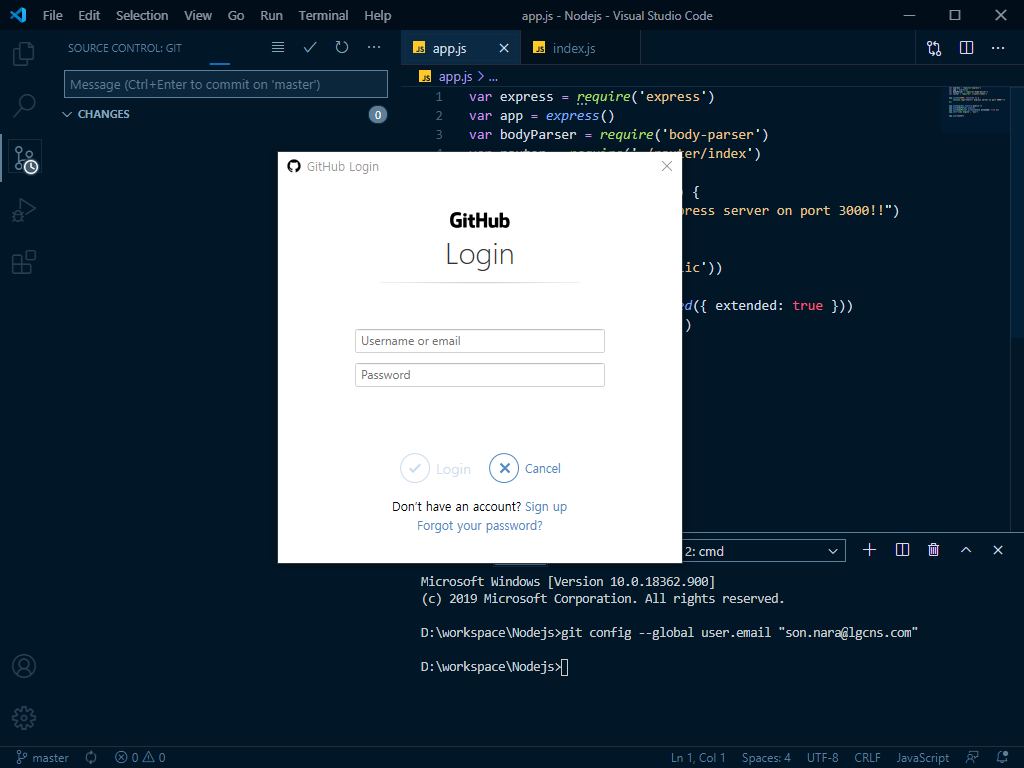Open the View menu
Viewport: 1024px width, 768px height.
point(198,16)
